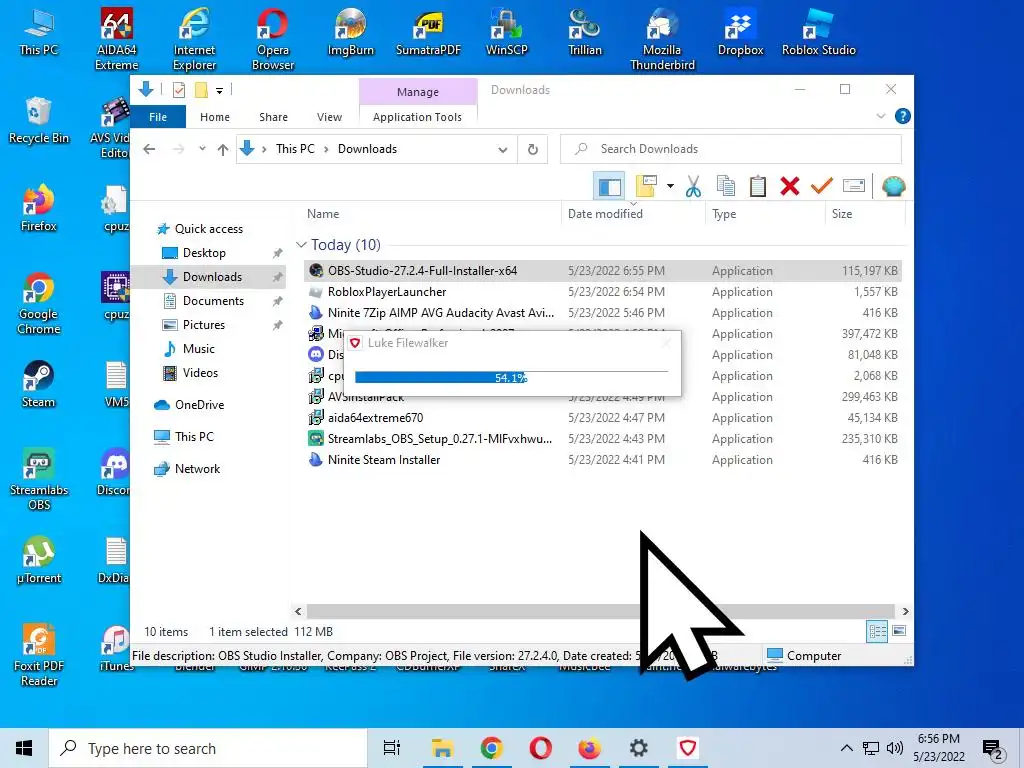Open the Home ribbon tab
The image size is (1024, 768).
(x=215, y=117)
